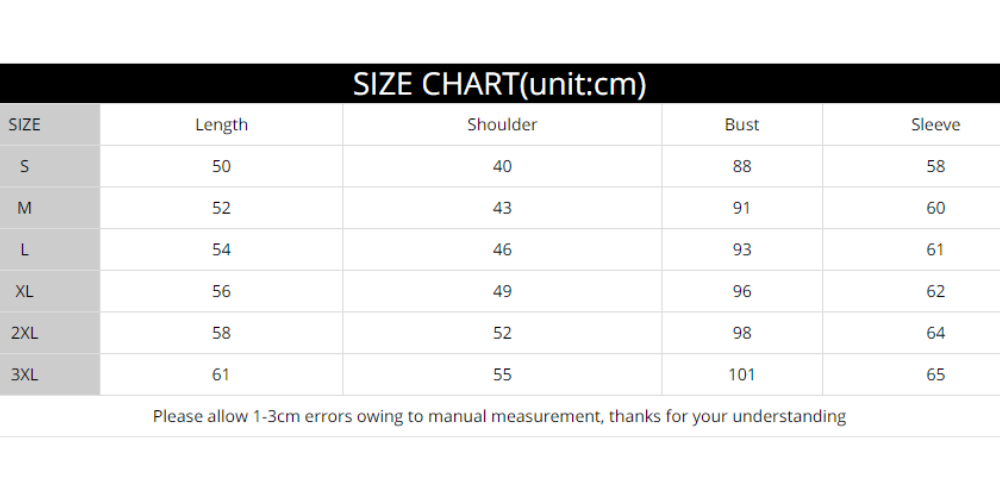1000x500 pixels.
Task: Select the 3XL size row label
Action: (25, 375)
